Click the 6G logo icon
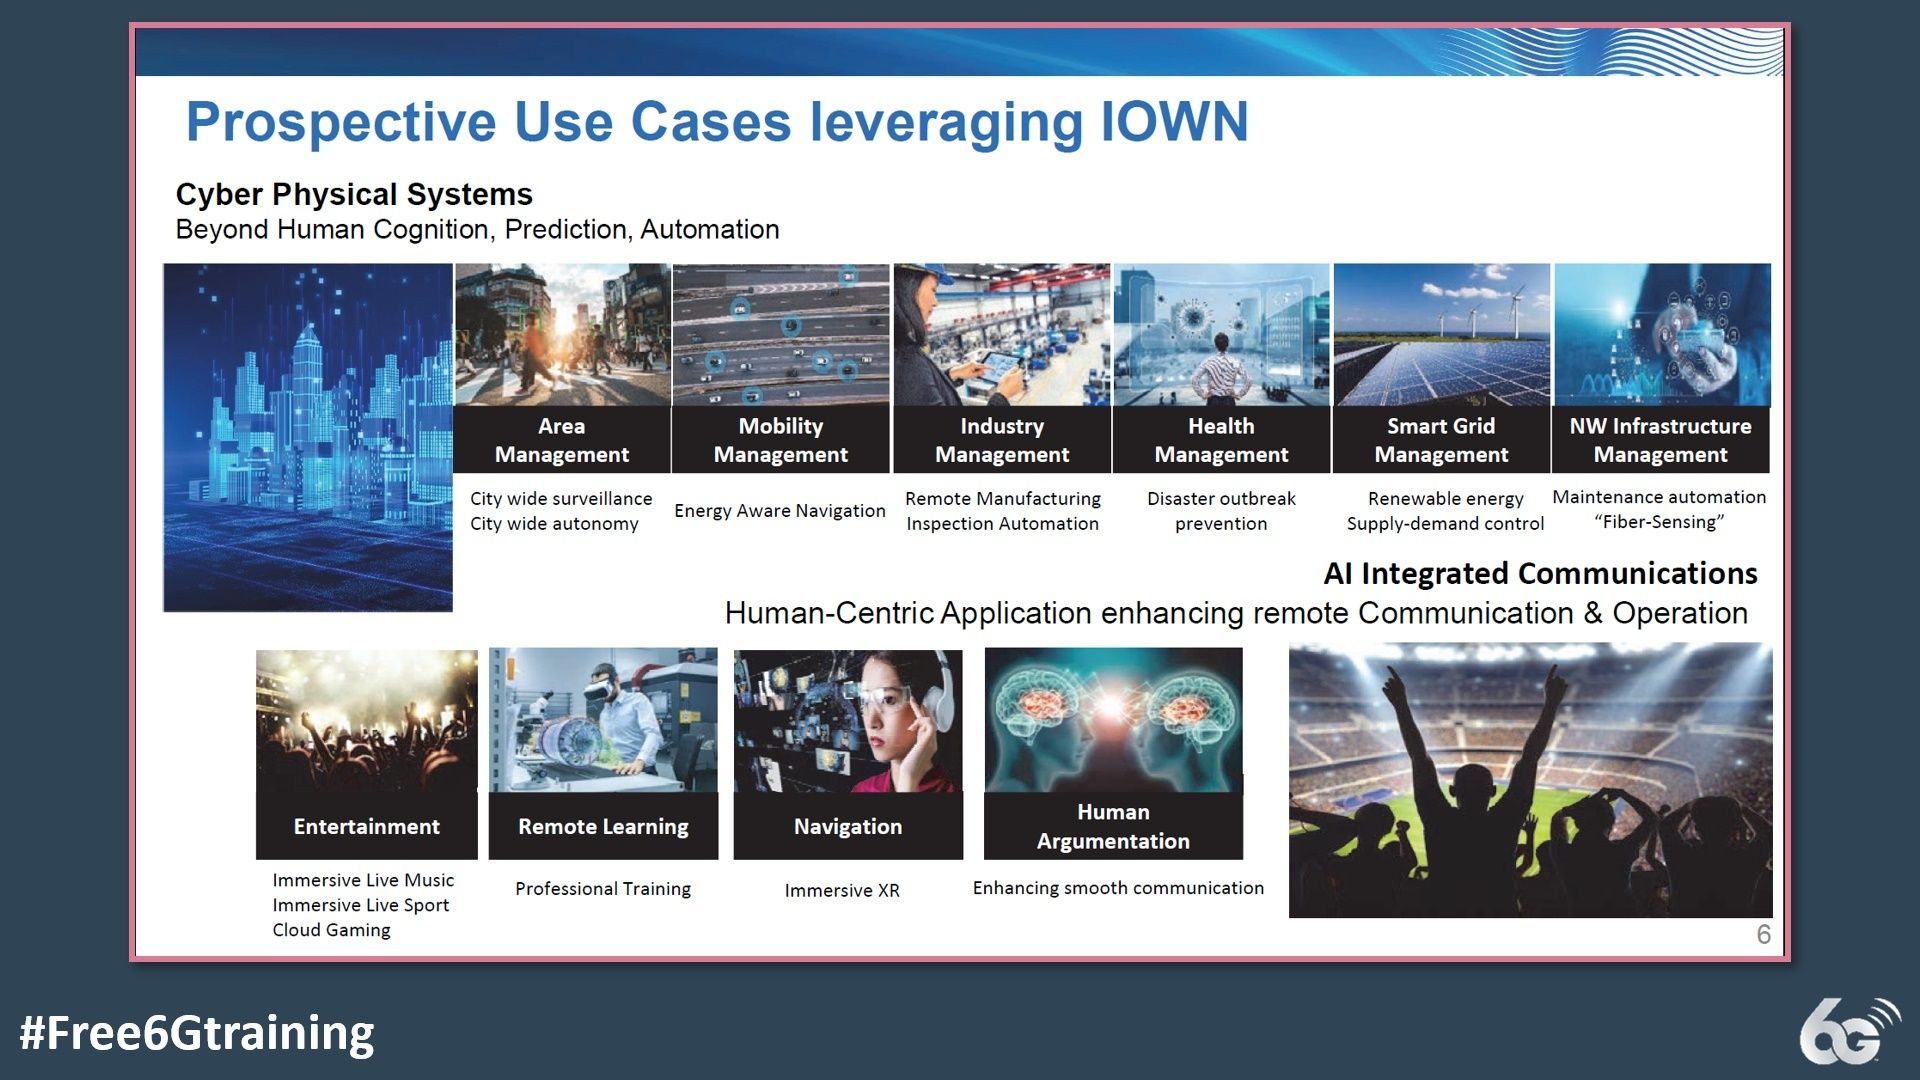Screen dimensions: 1920x1080 [x=1847, y=1032]
